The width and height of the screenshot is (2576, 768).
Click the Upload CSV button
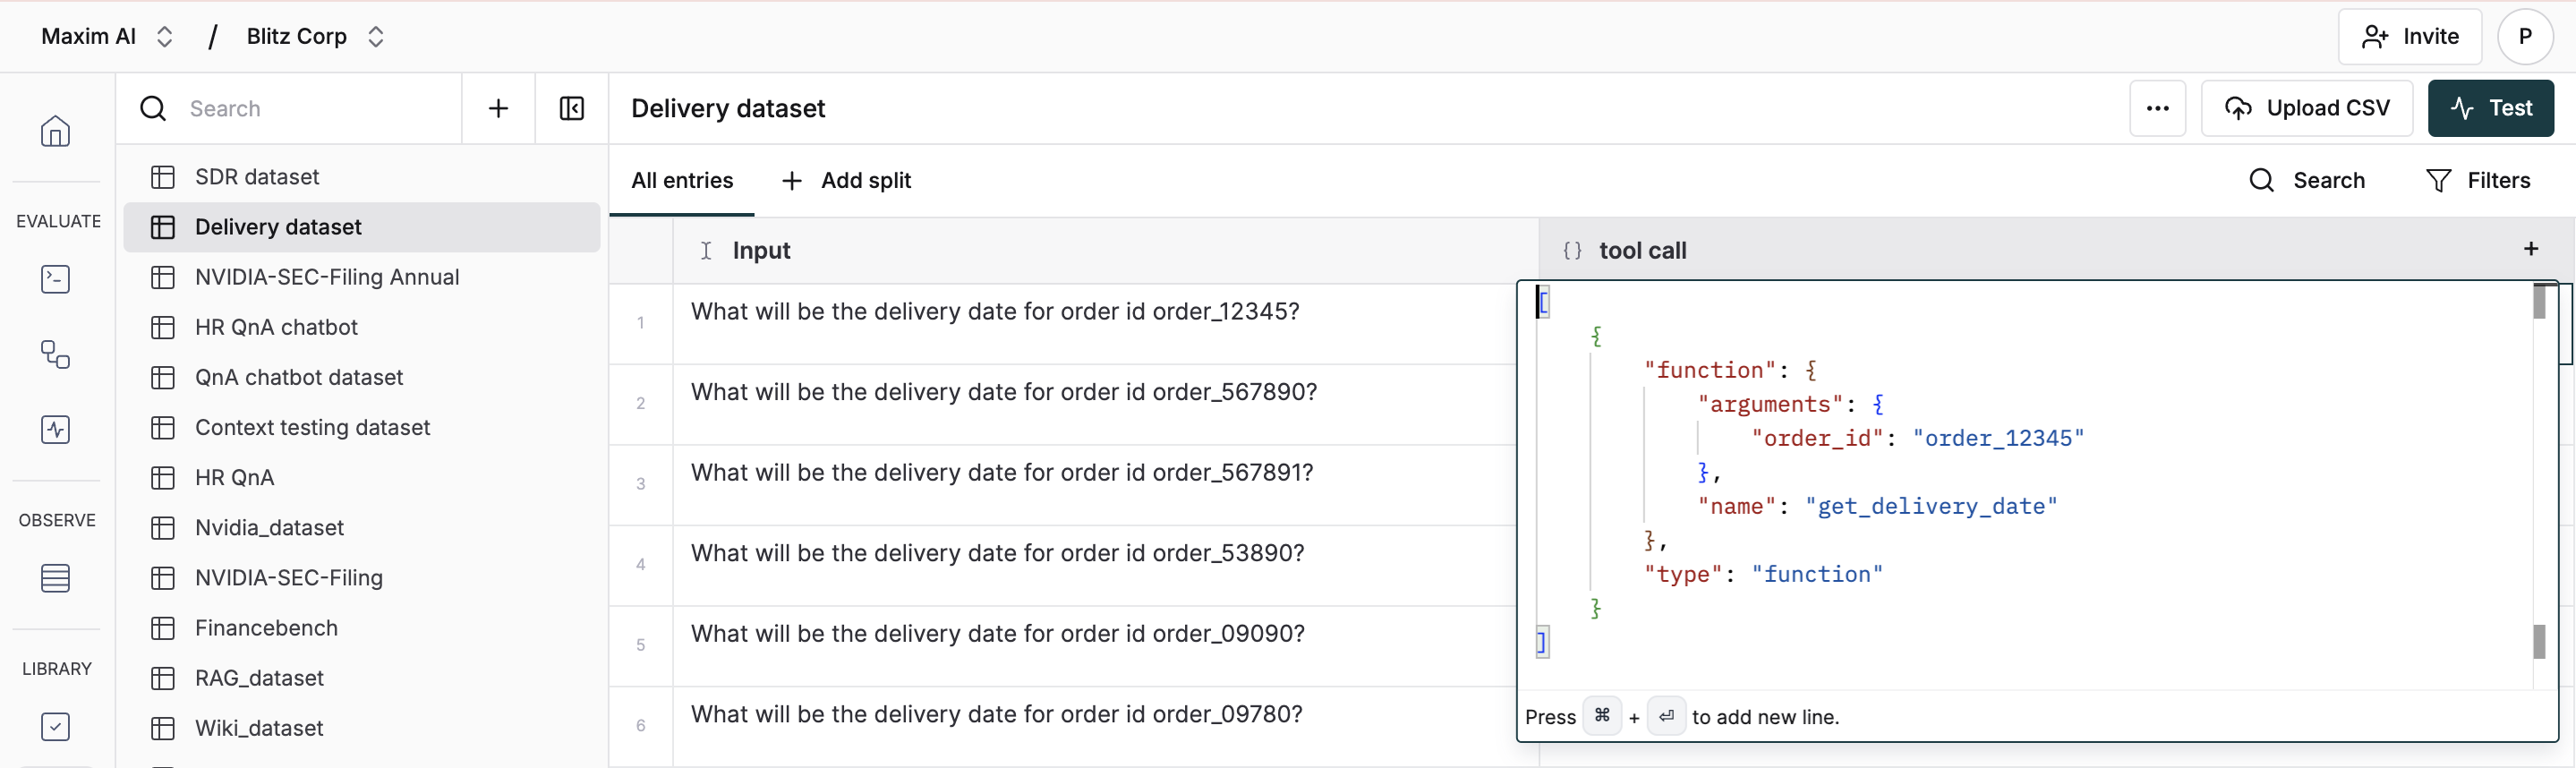[x=2307, y=108]
